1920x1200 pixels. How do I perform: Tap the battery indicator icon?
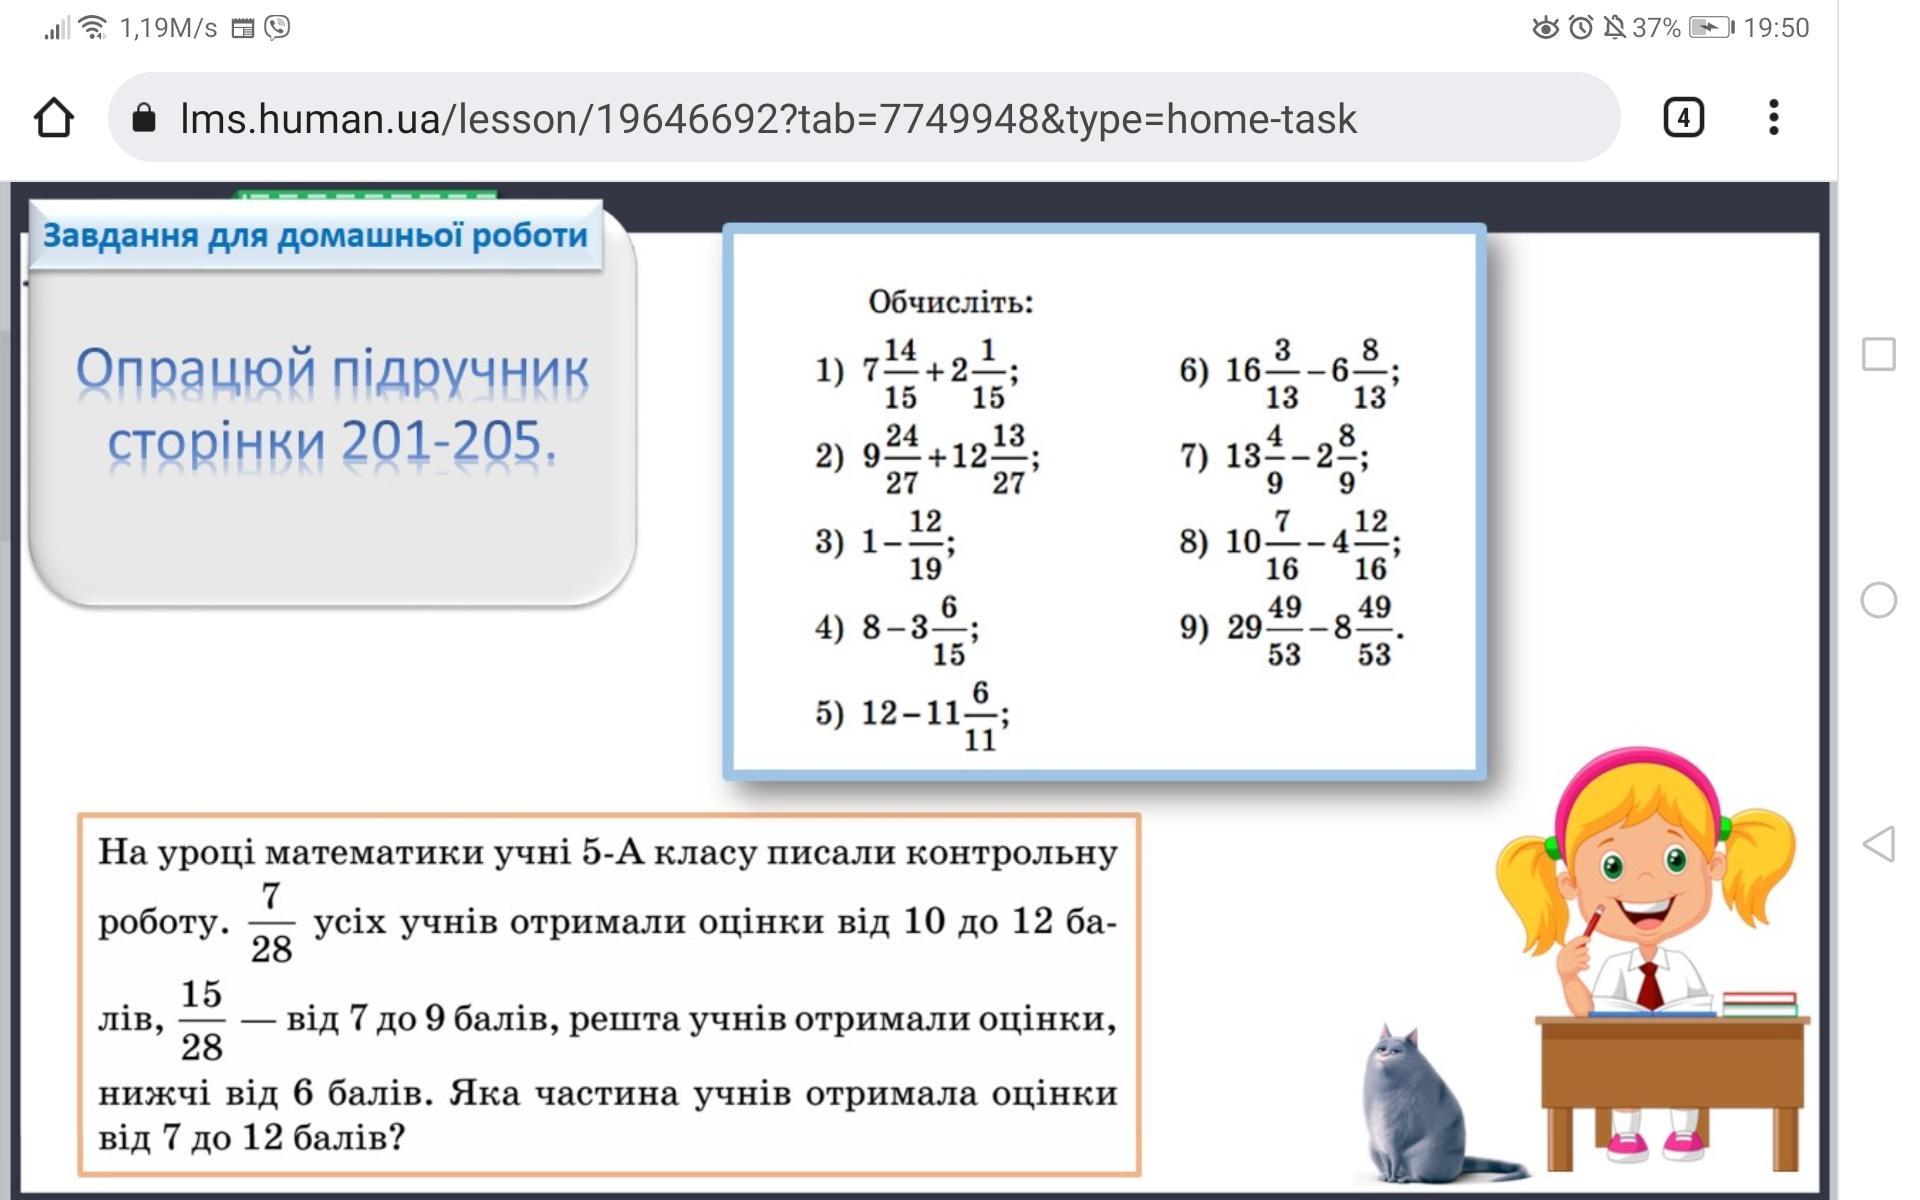[1710, 27]
